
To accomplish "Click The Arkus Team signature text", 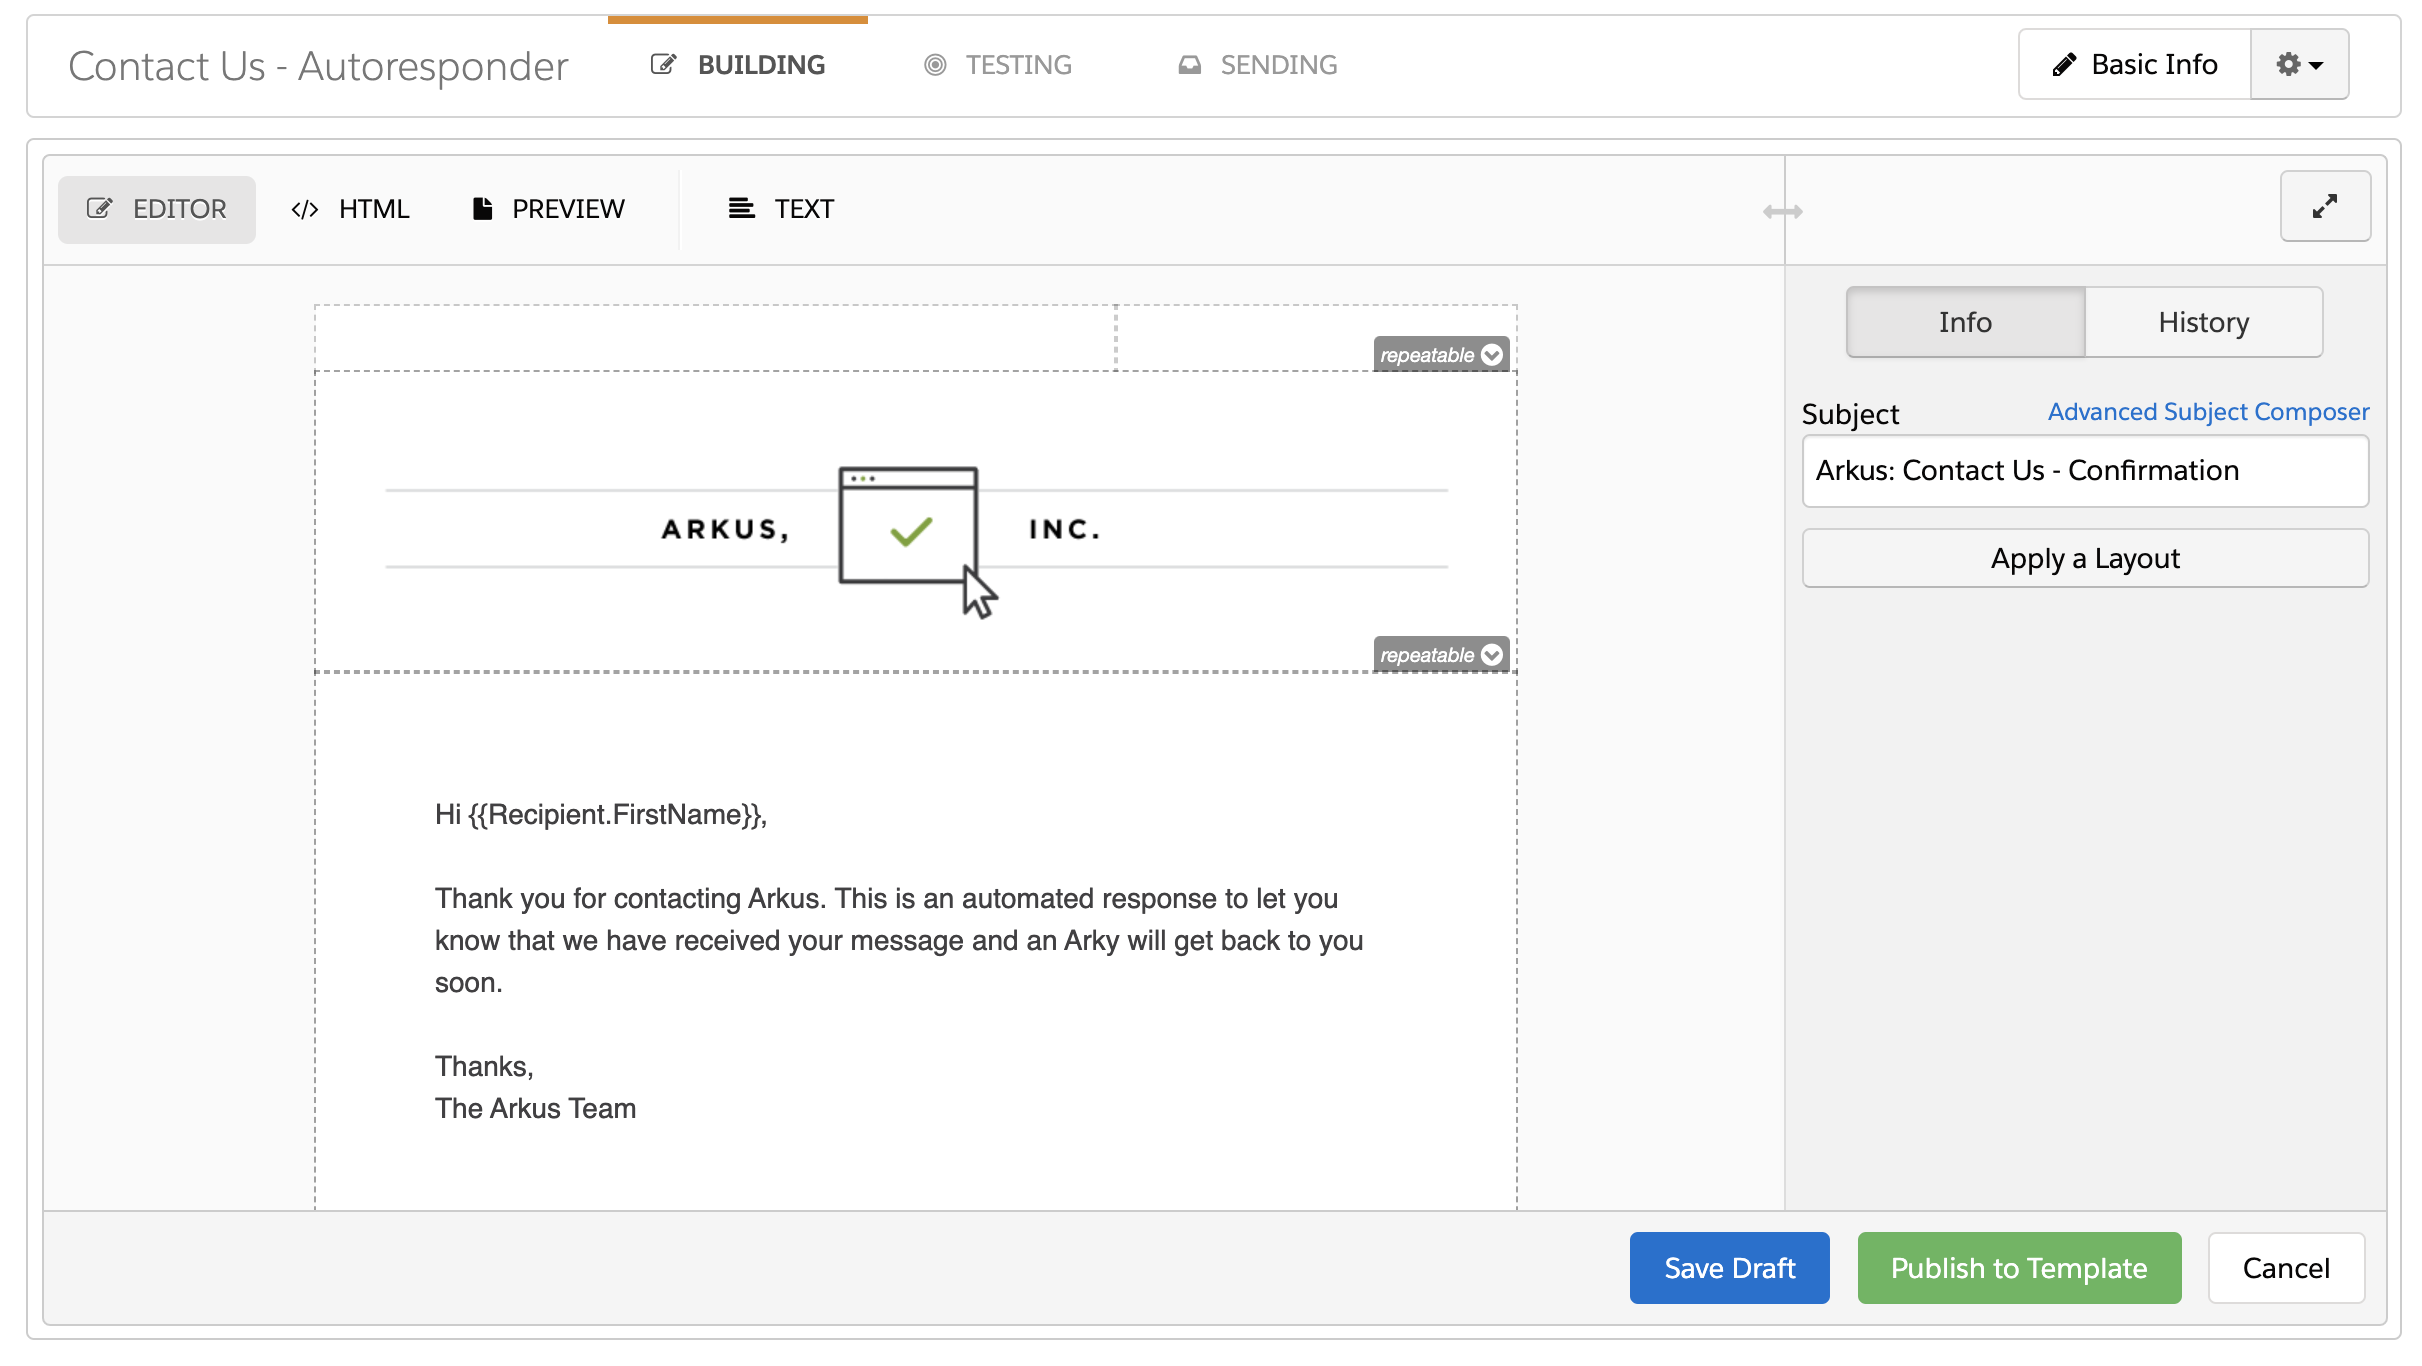I will pos(535,1108).
